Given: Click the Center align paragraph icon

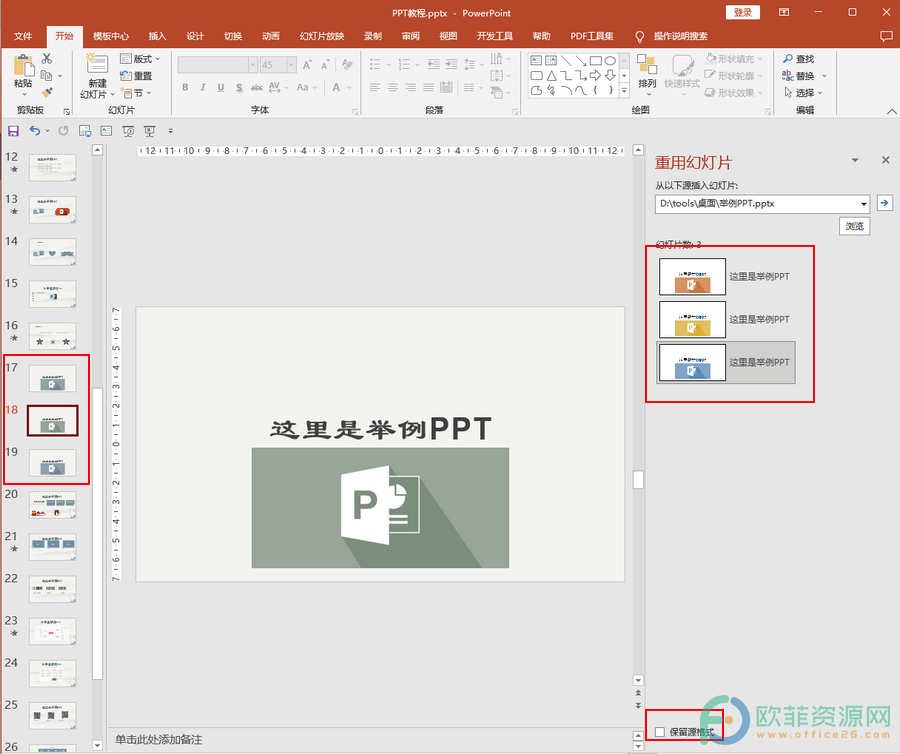Looking at the screenshot, I should pos(393,87).
